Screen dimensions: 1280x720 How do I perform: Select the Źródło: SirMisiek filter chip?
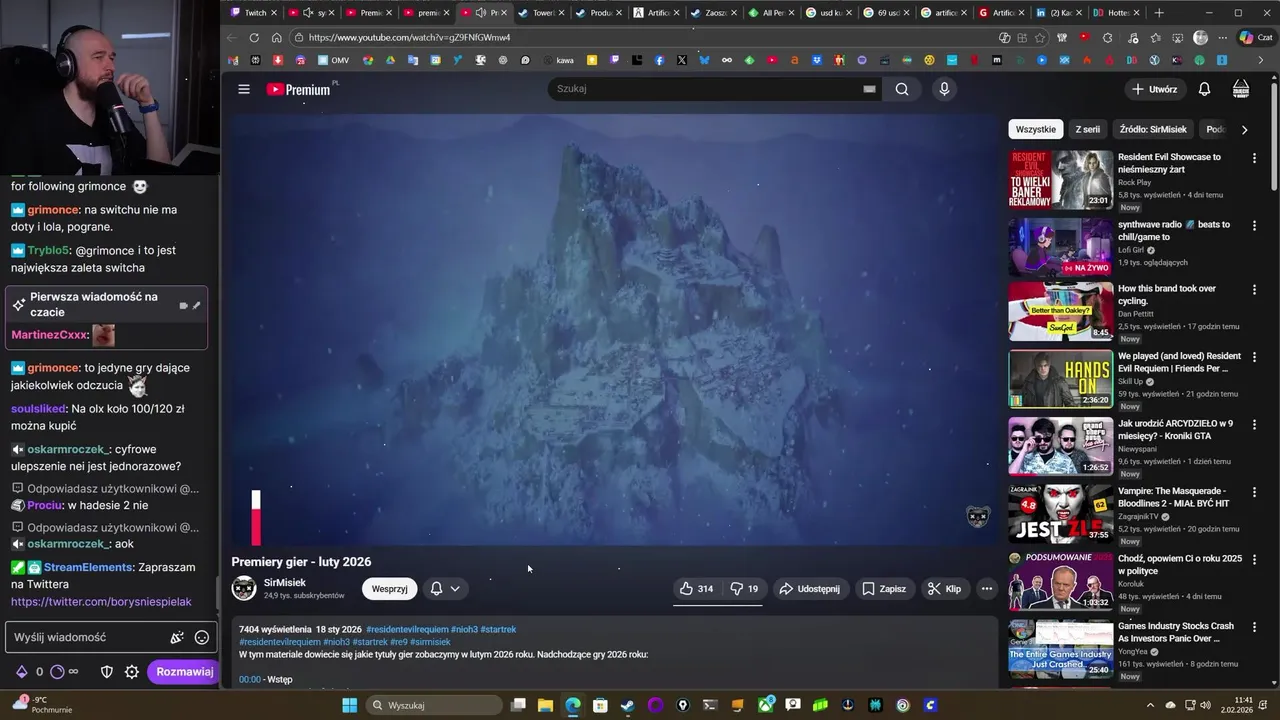point(1153,129)
